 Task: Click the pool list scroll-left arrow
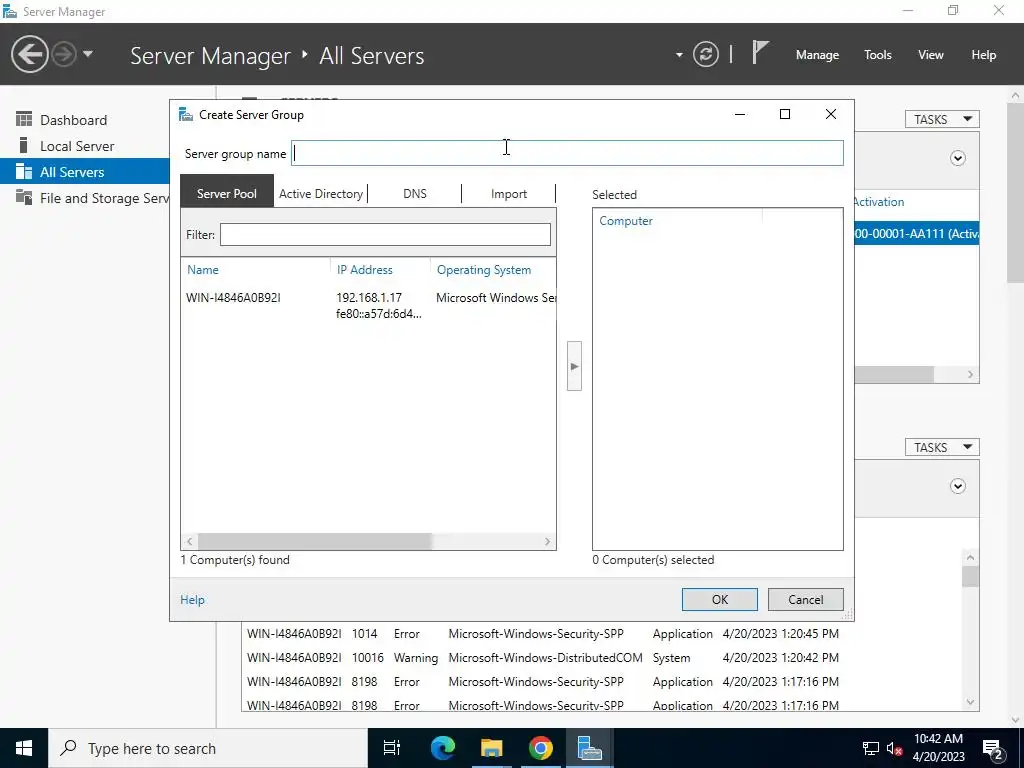(x=189, y=541)
